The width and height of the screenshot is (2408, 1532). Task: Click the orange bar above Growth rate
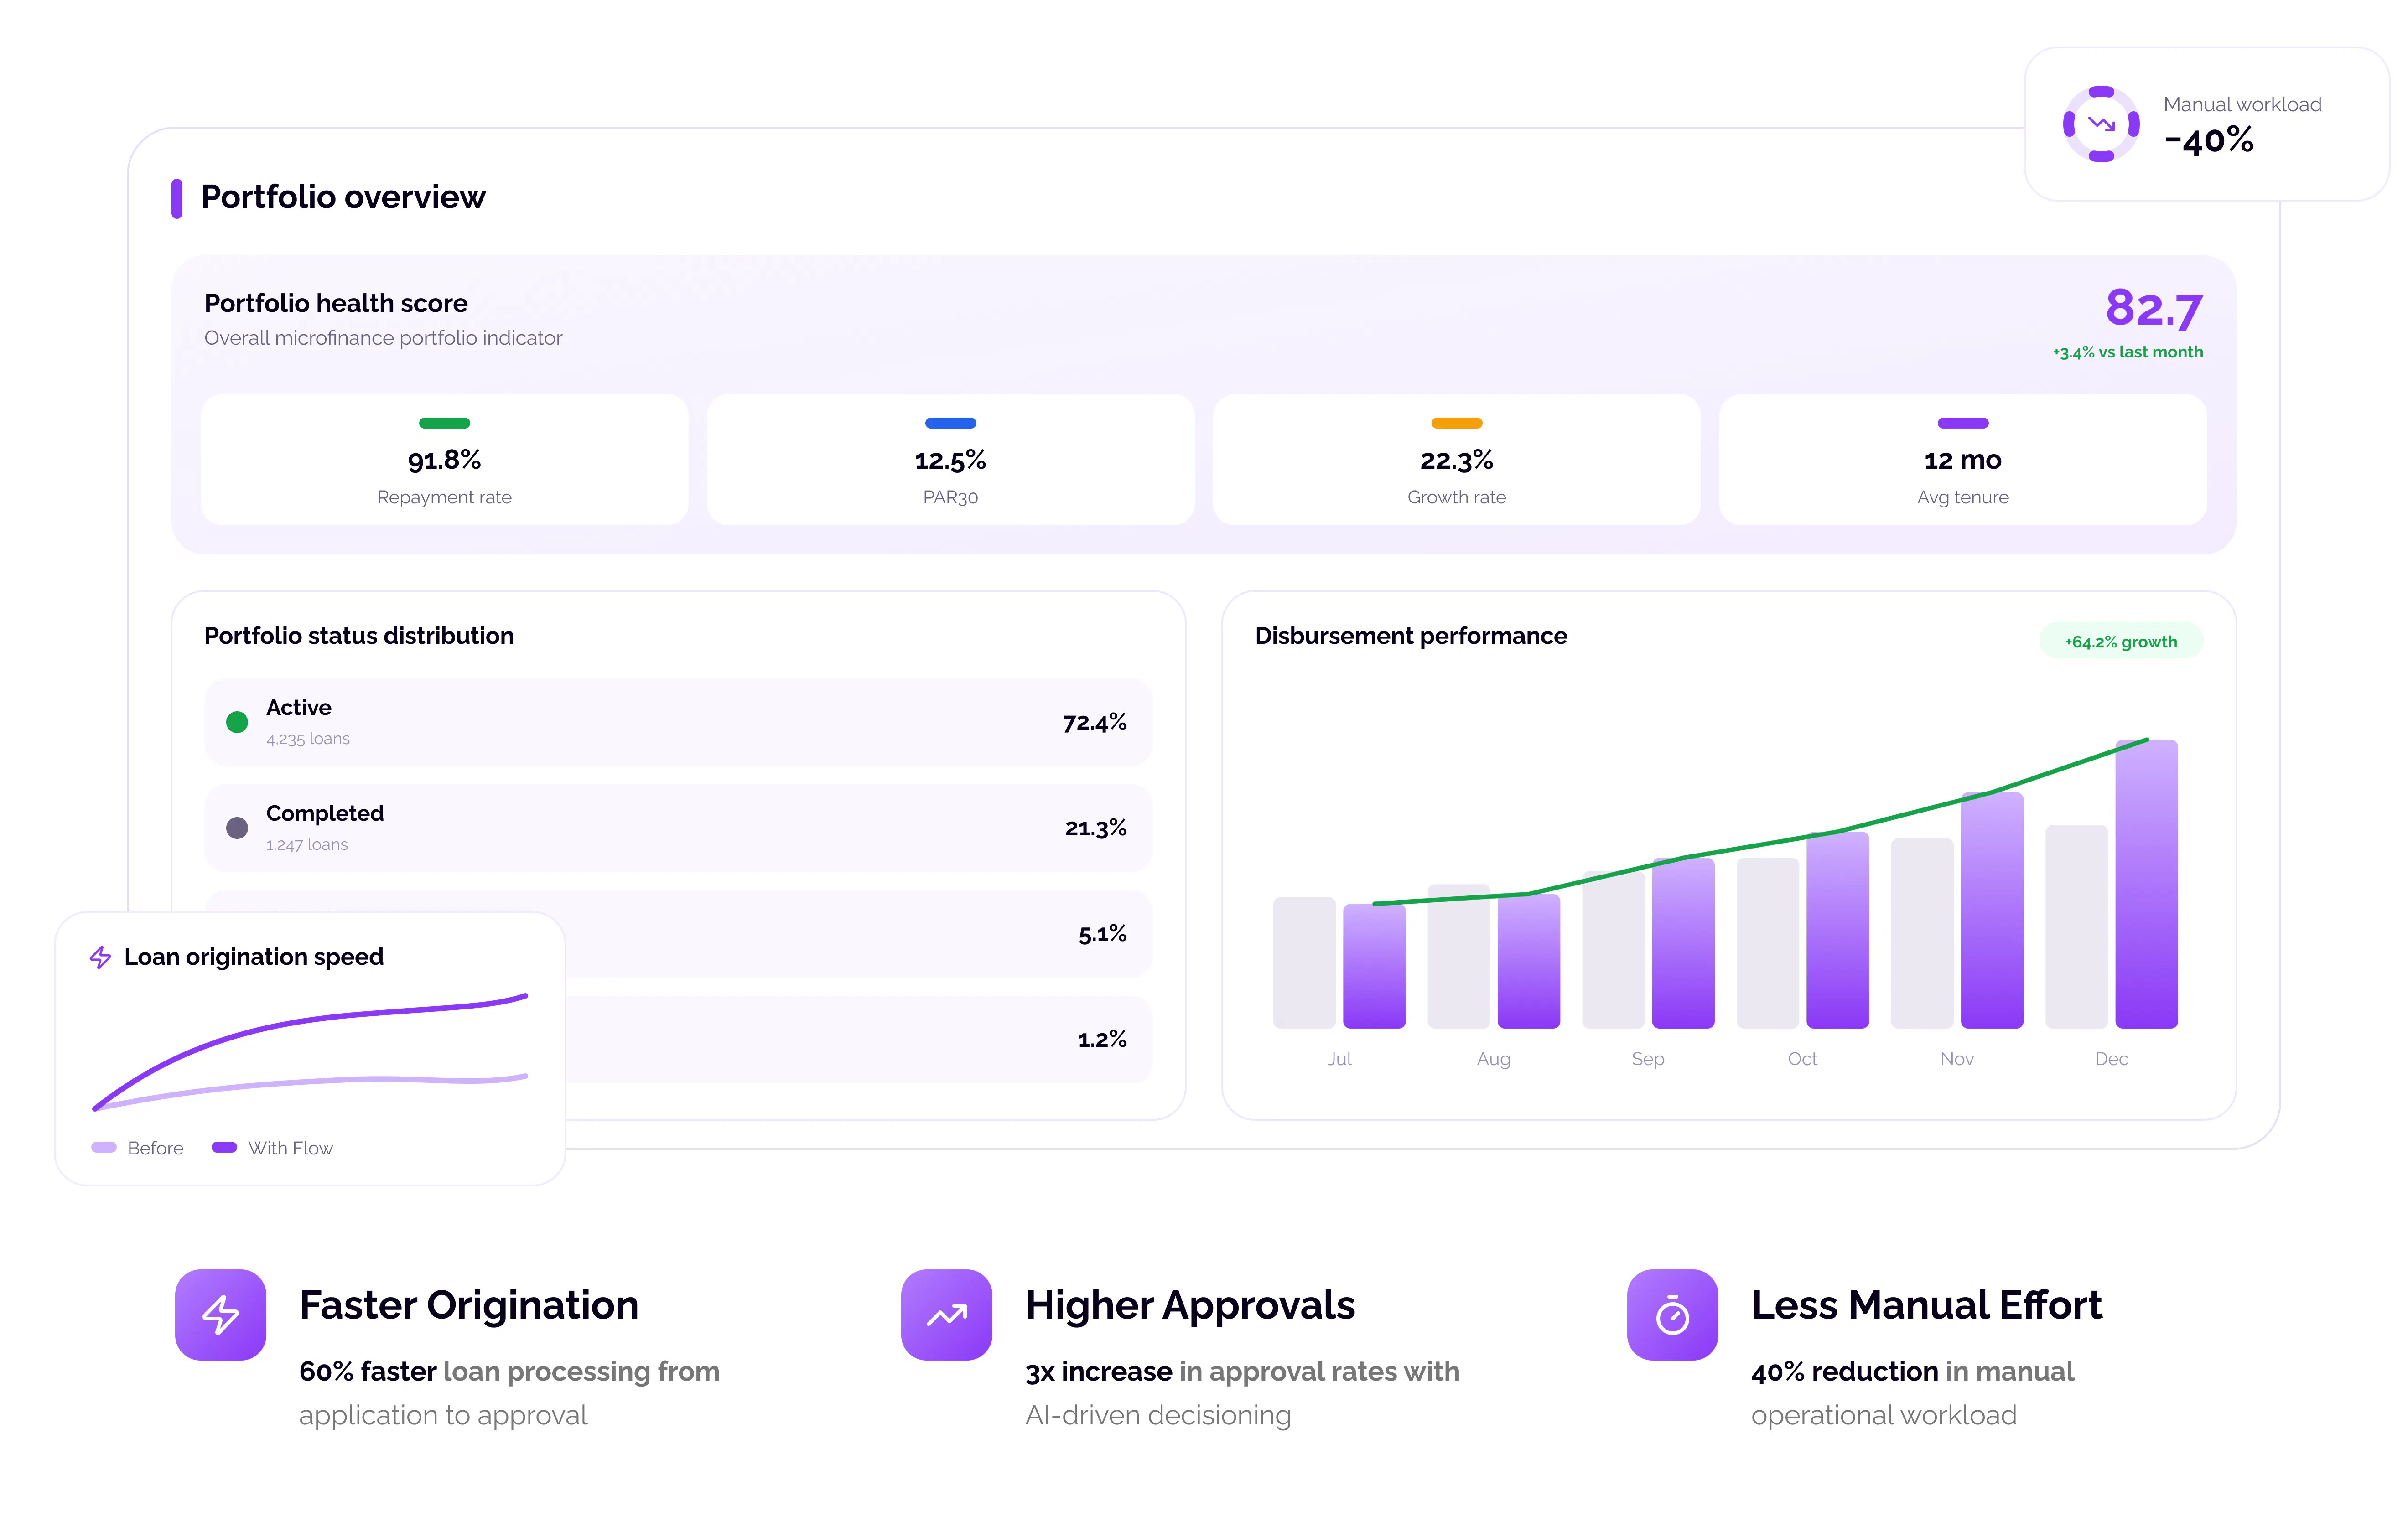tap(1456, 423)
